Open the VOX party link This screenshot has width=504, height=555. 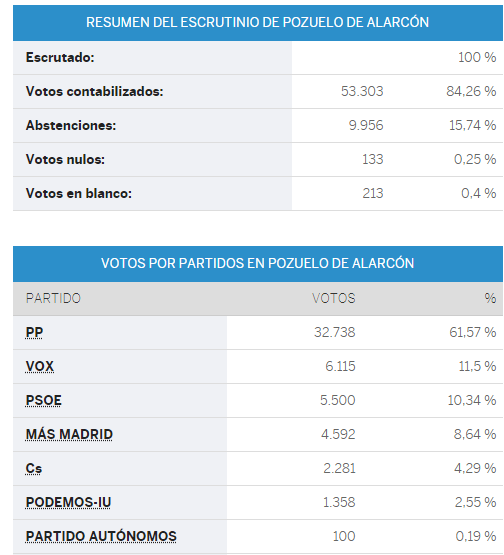pos(40,366)
